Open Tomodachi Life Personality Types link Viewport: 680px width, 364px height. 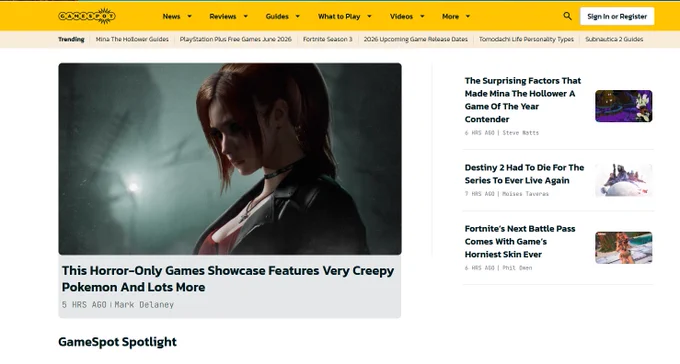point(526,39)
